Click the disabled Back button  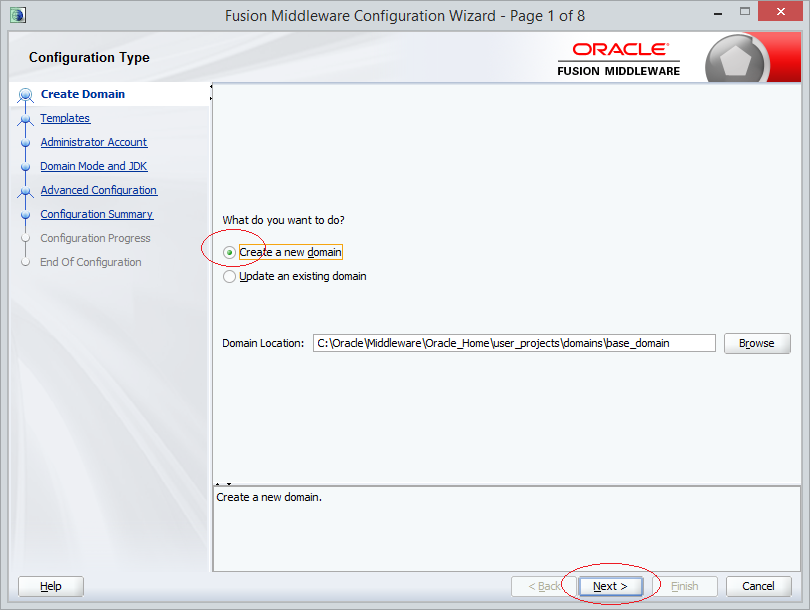pyautogui.click(x=543, y=586)
